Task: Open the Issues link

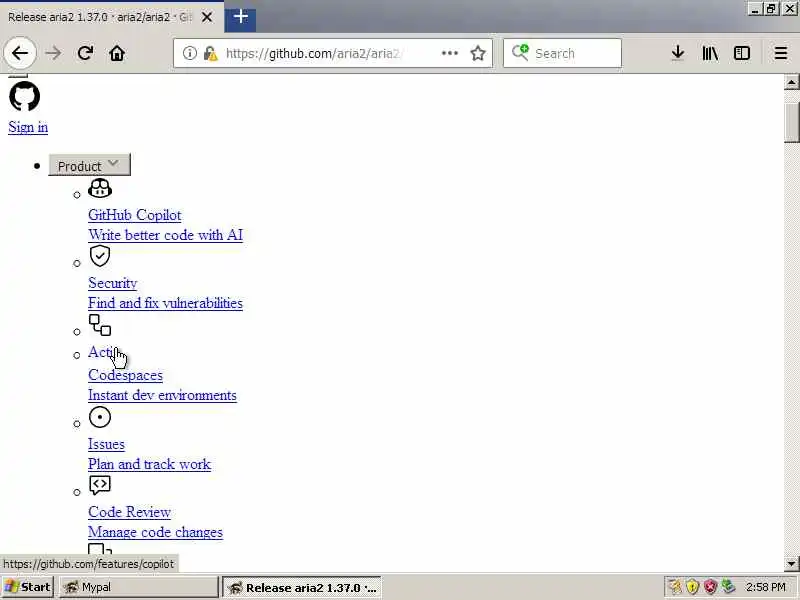Action: [106, 444]
